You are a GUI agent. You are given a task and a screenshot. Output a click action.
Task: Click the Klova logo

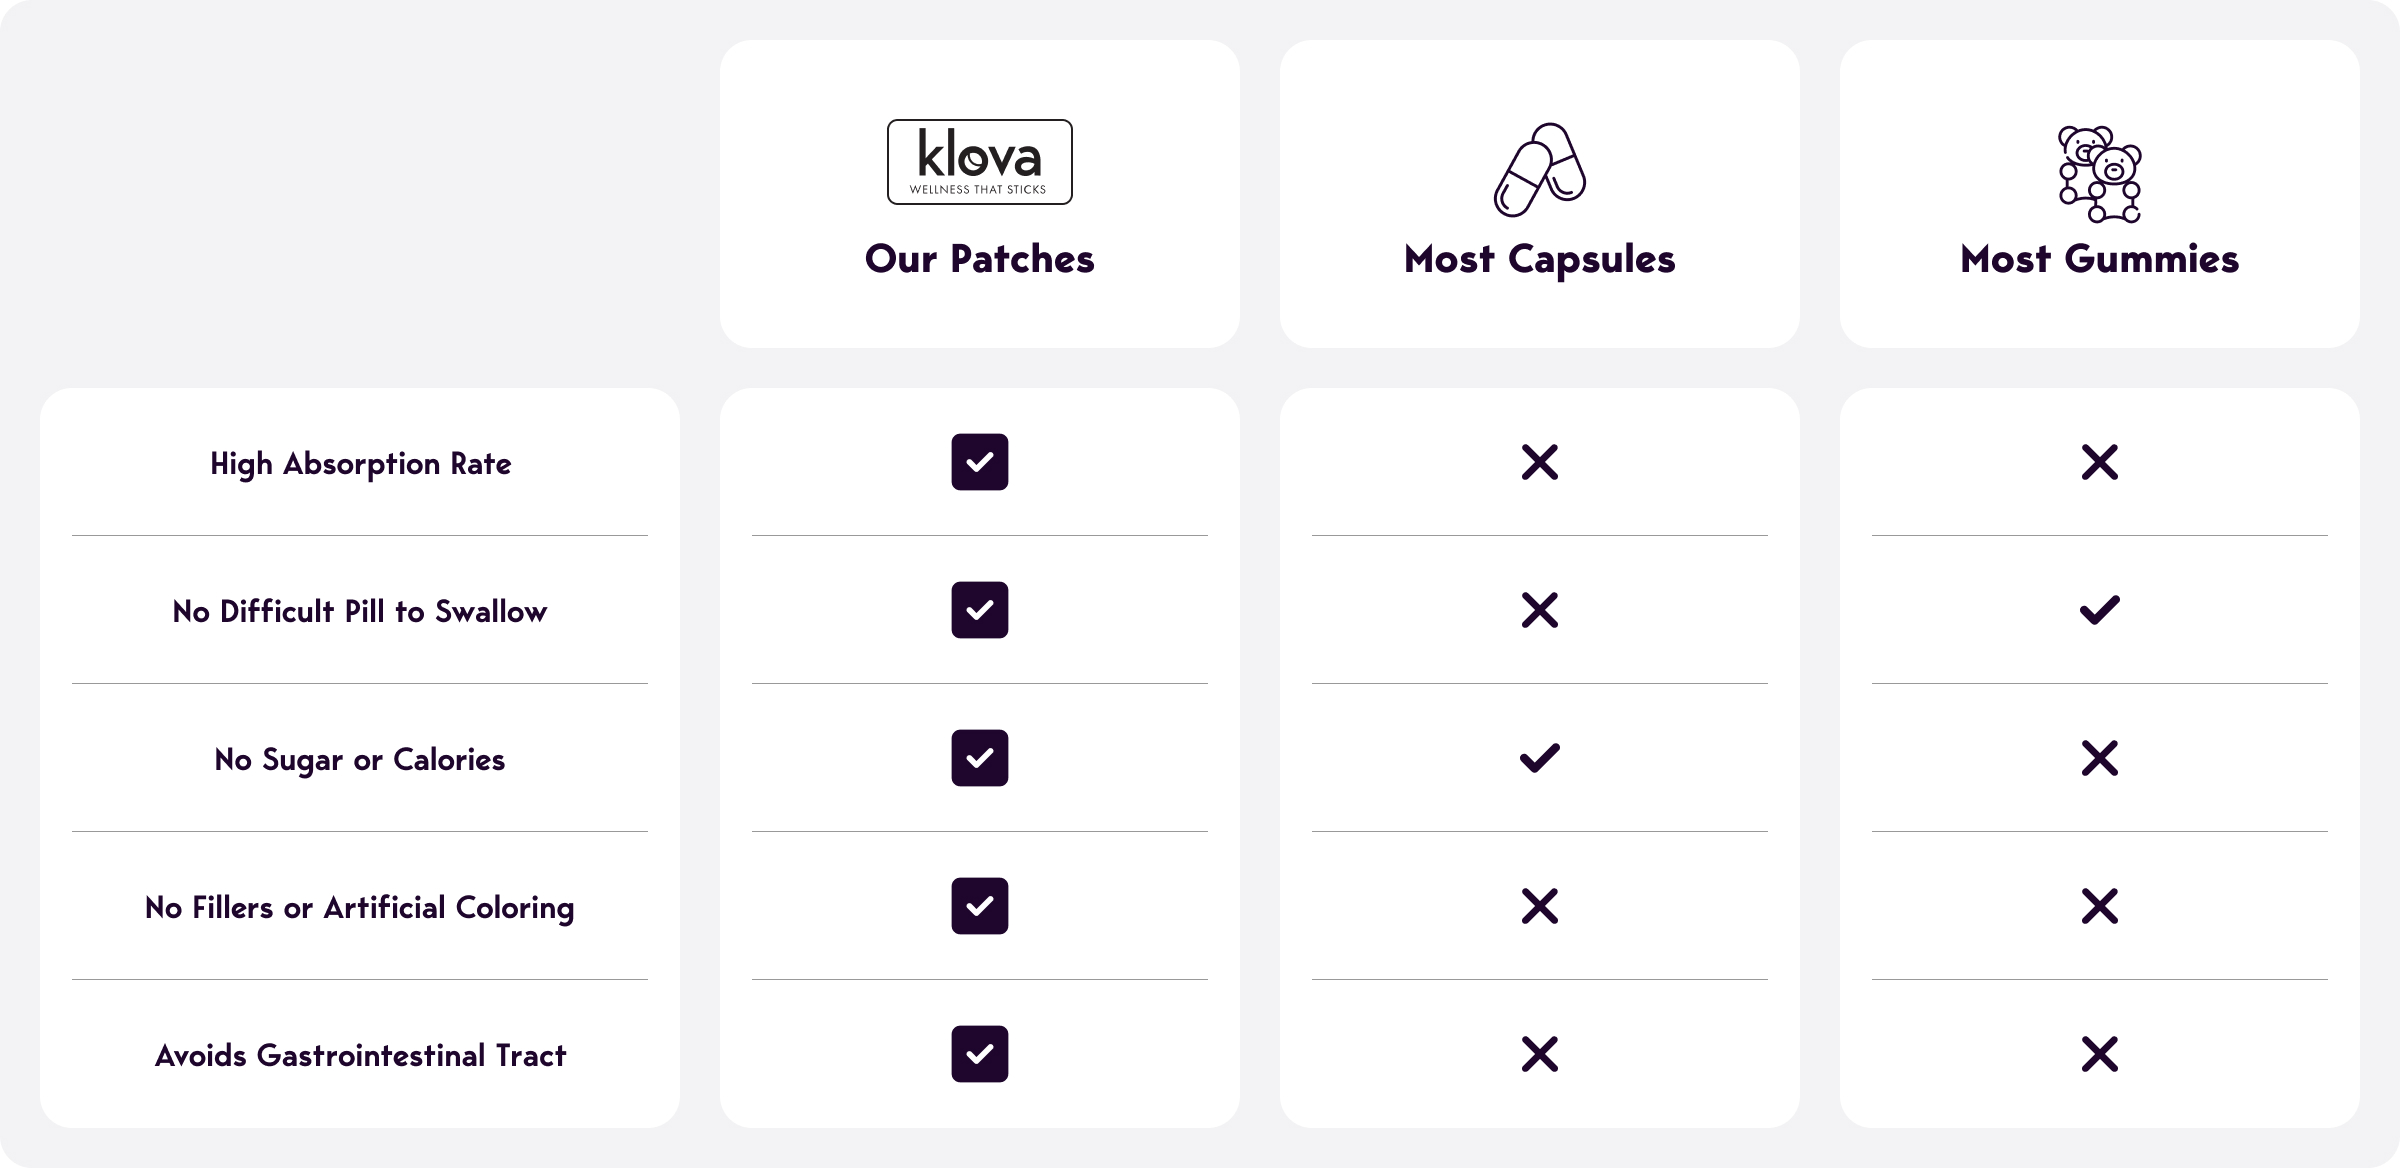coord(979,162)
